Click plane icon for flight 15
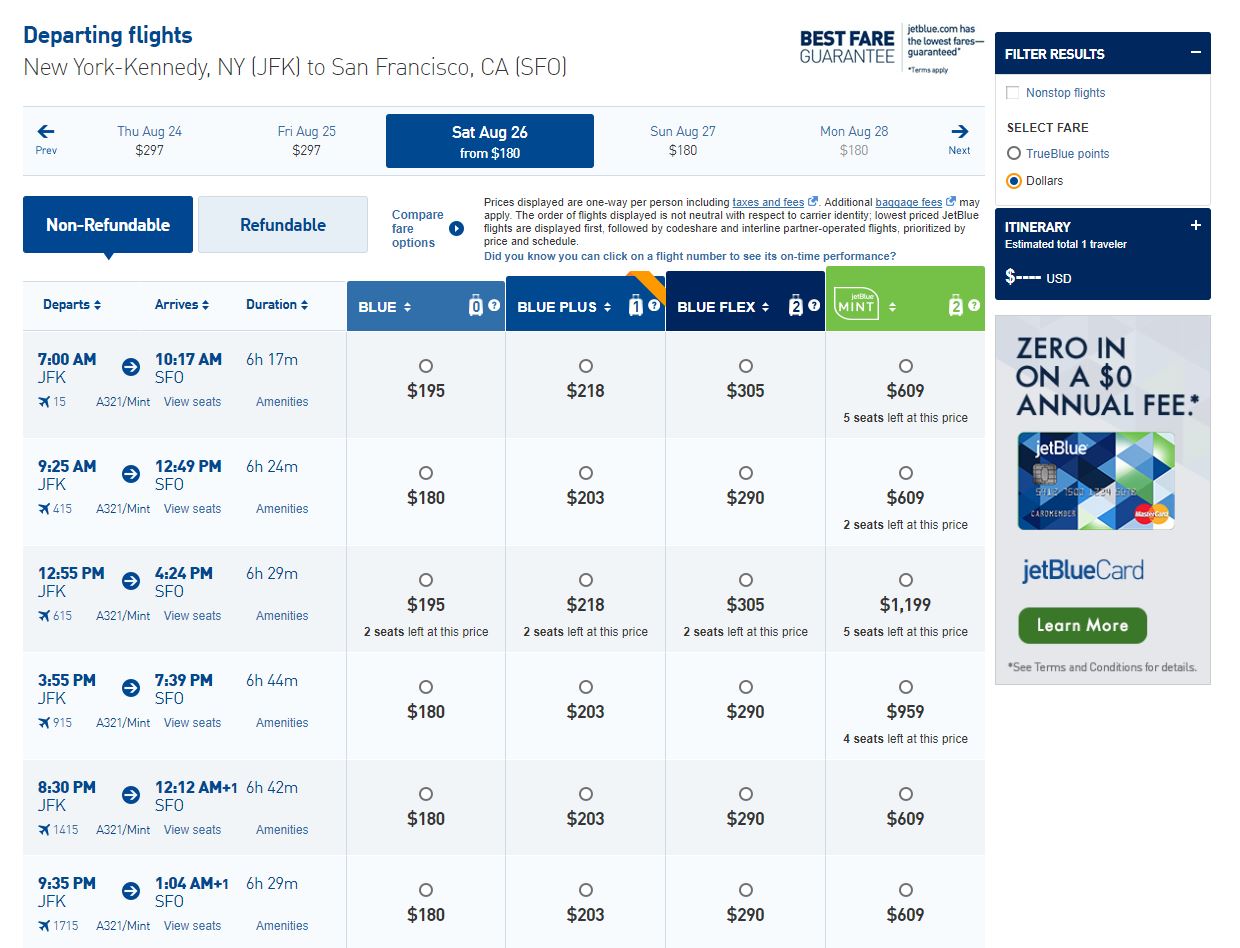Screen dimensions: 1240x948 44,402
